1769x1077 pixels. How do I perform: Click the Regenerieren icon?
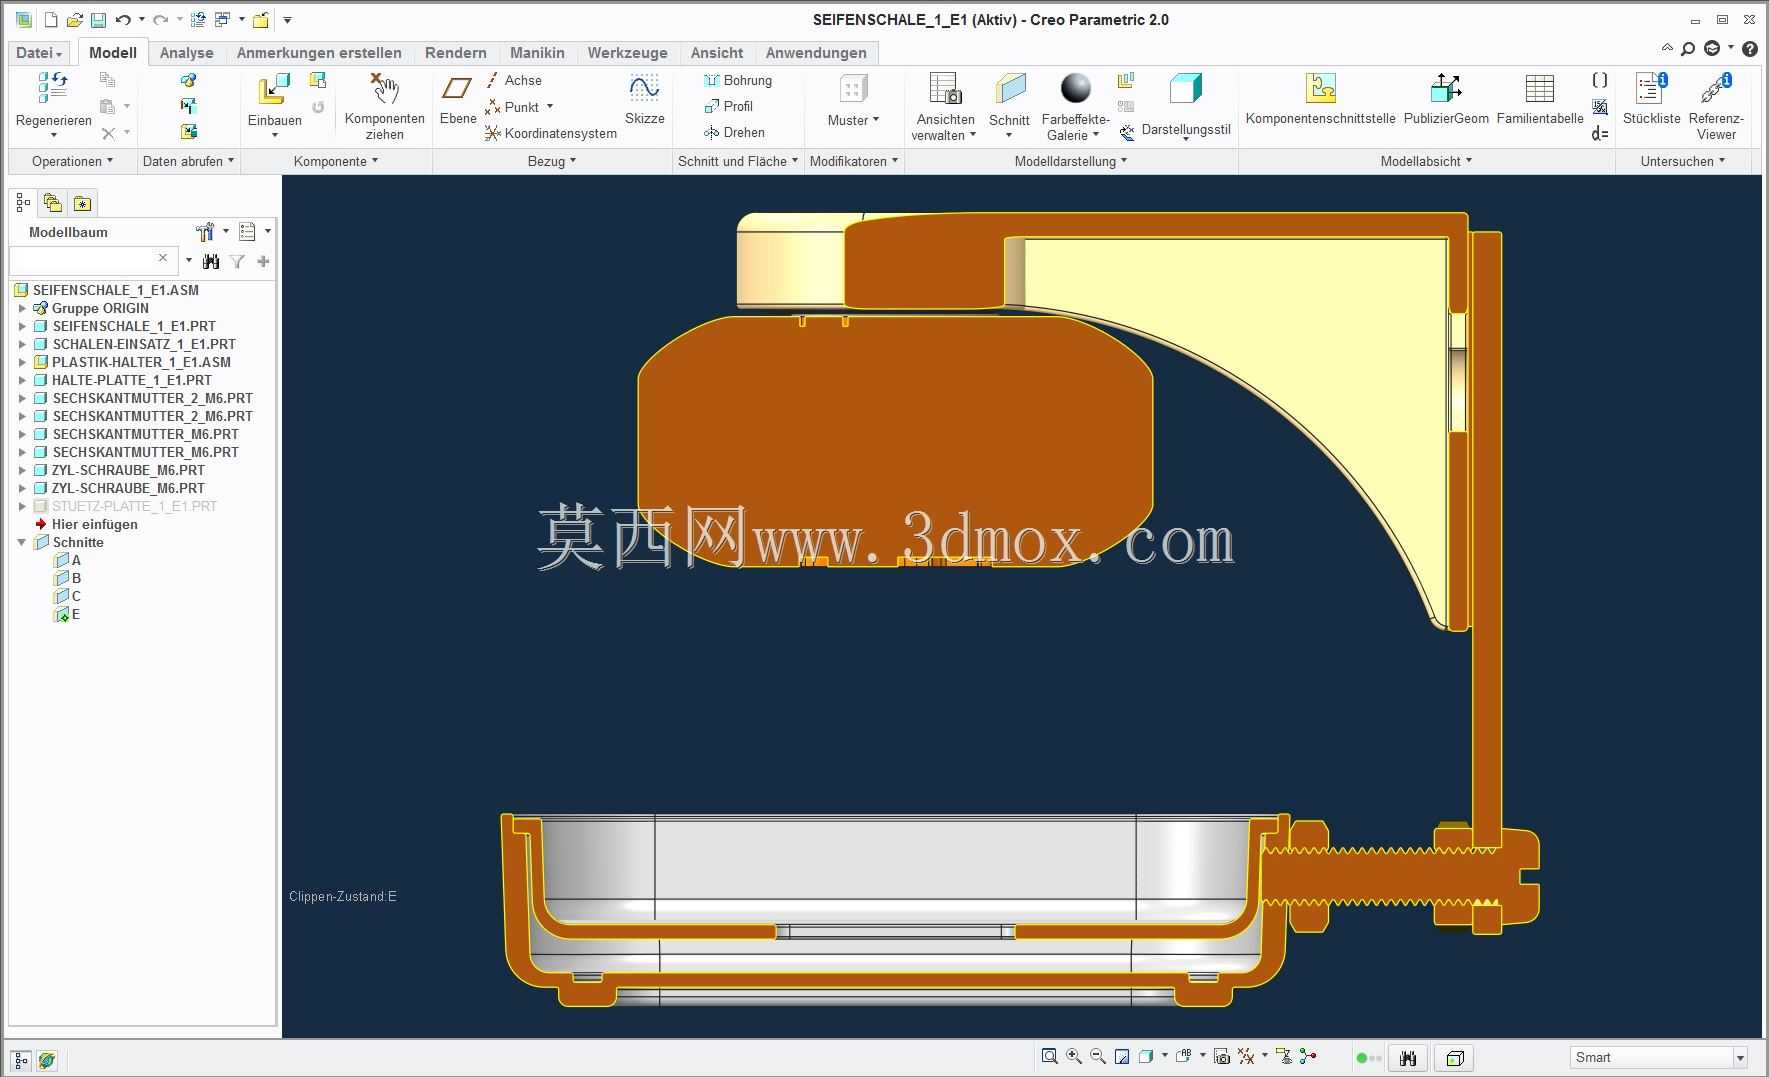coord(53,88)
